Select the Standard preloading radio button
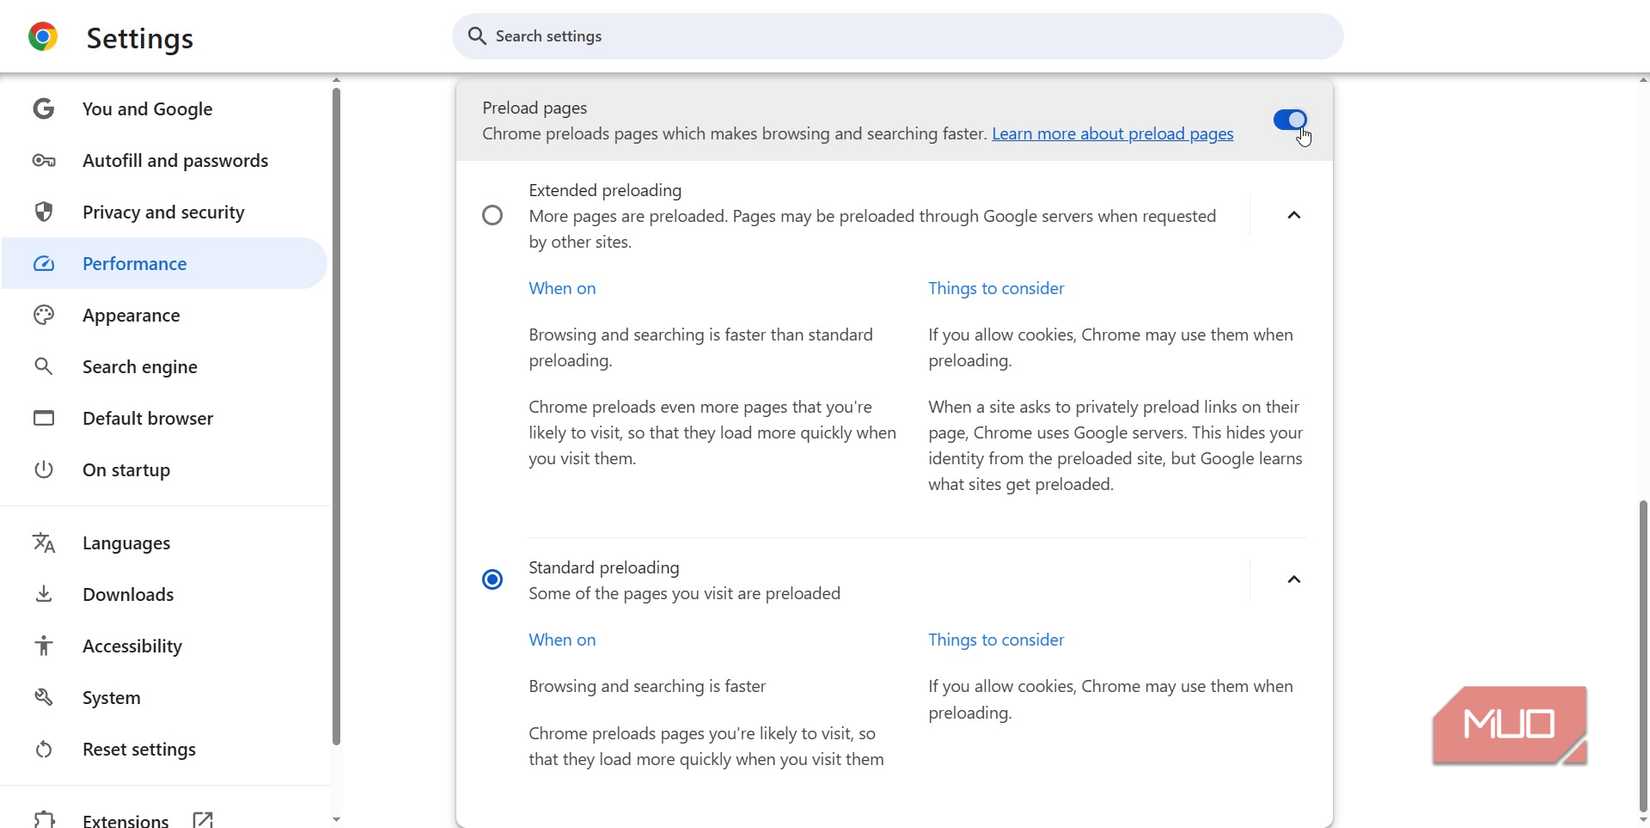This screenshot has height=828, width=1650. click(492, 579)
